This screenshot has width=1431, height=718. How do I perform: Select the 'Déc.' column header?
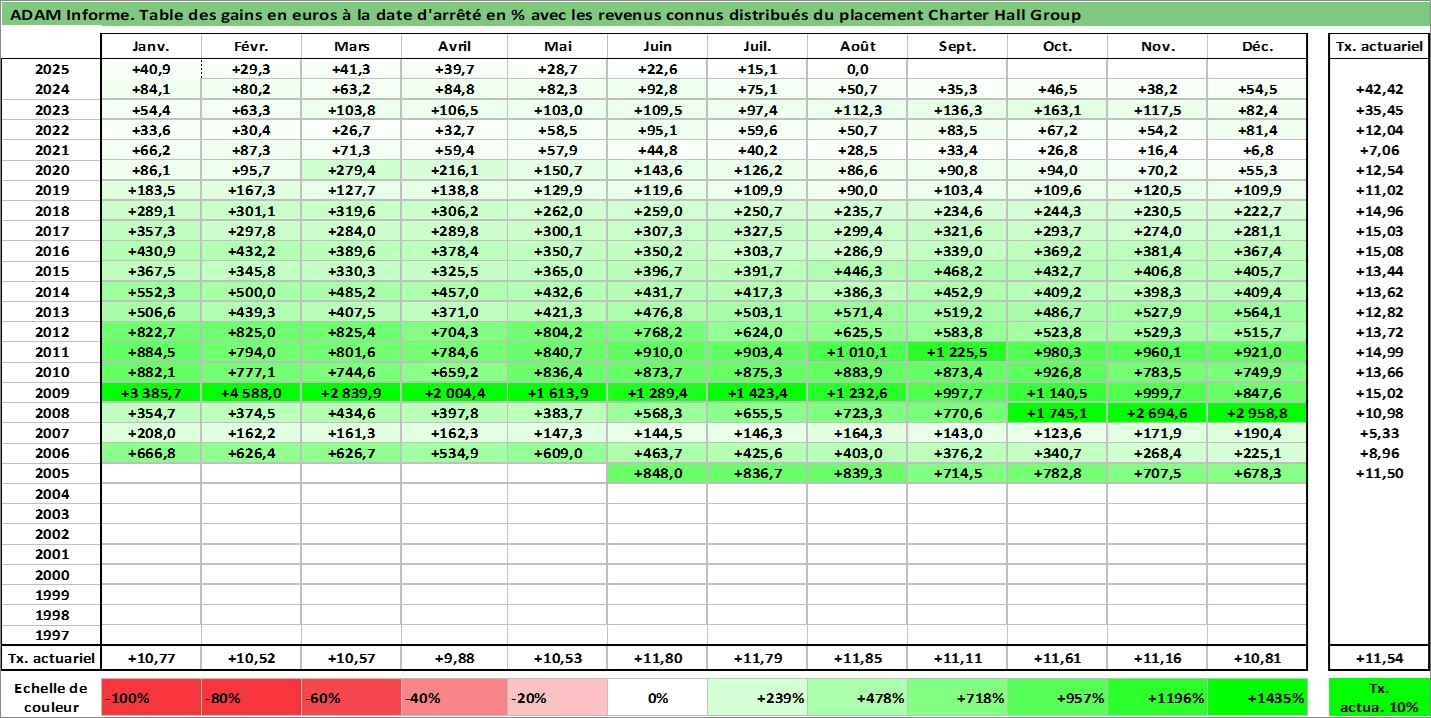click(1257, 47)
